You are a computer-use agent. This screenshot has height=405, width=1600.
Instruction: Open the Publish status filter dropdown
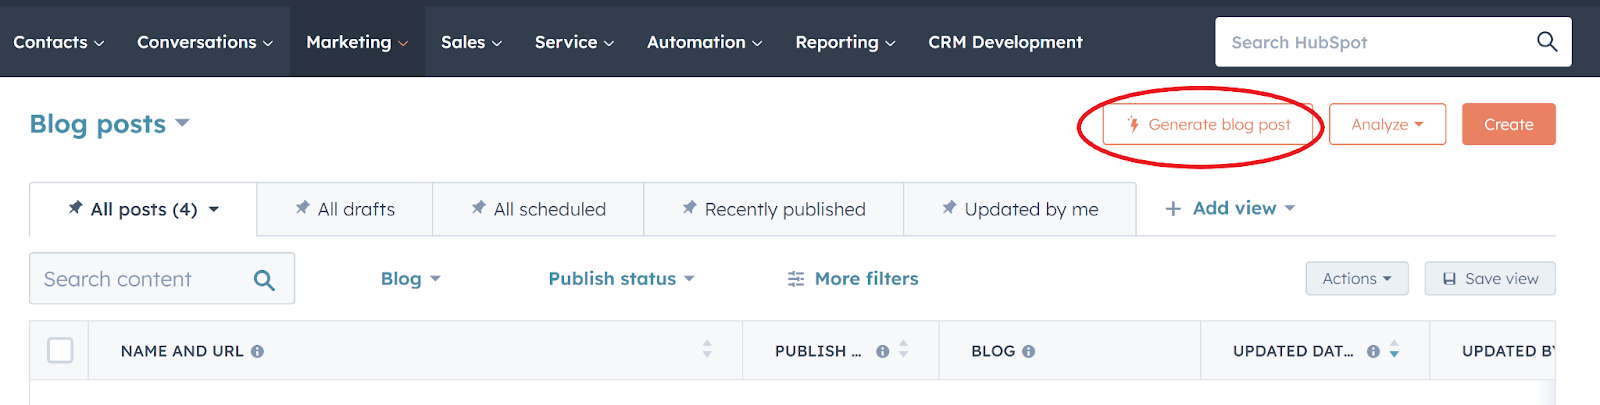(x=621, y=279)
